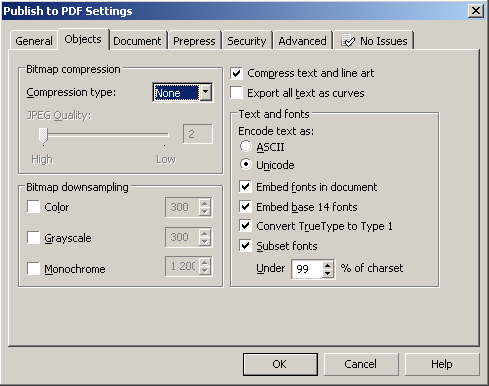Screen dimensions: 489x386
Task: Enable Export all text as curves
Action: pos(236,93)
